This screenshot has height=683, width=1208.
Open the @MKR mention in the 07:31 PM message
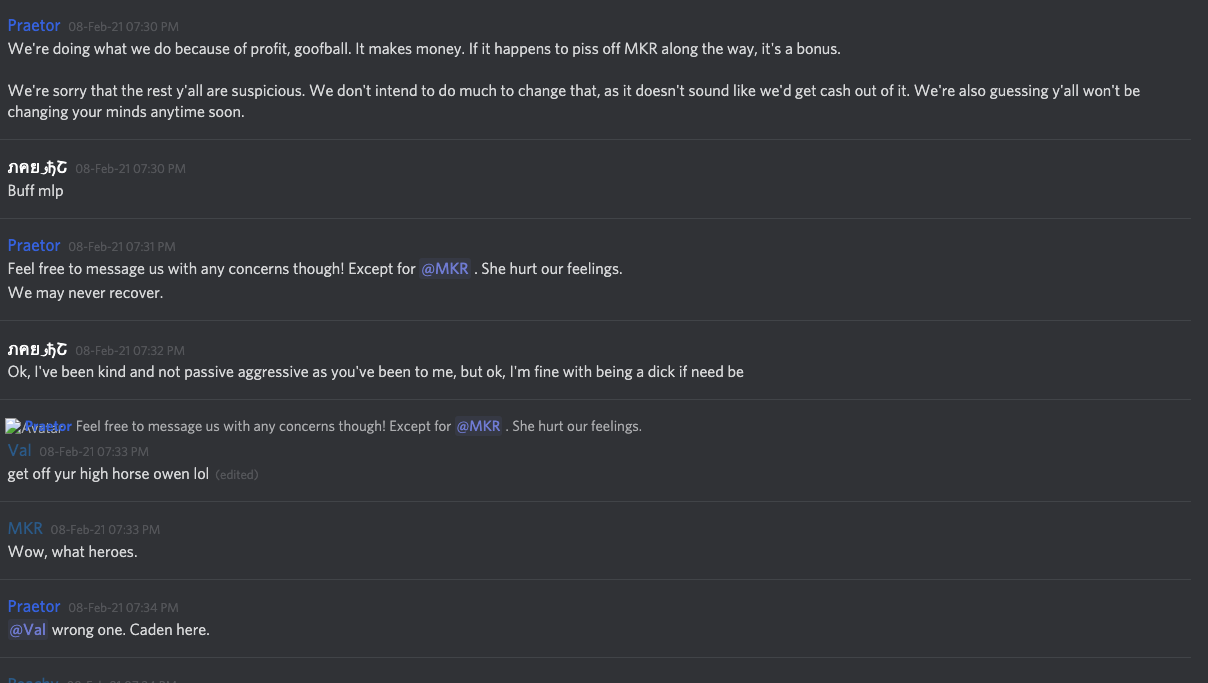pos(445,268)
